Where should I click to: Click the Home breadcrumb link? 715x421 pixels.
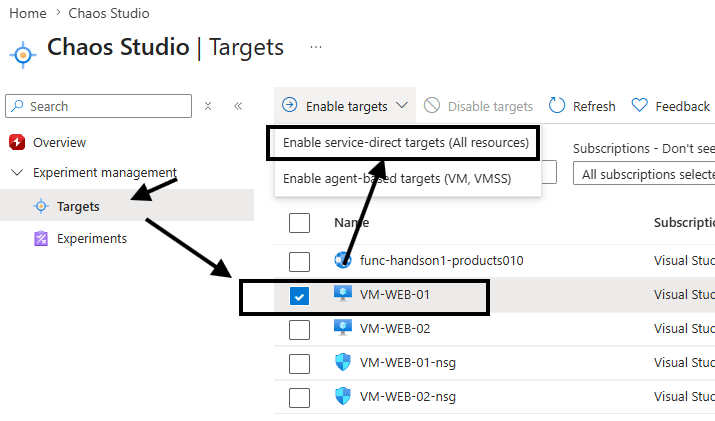pyautogui.click(x=27, y=13)
